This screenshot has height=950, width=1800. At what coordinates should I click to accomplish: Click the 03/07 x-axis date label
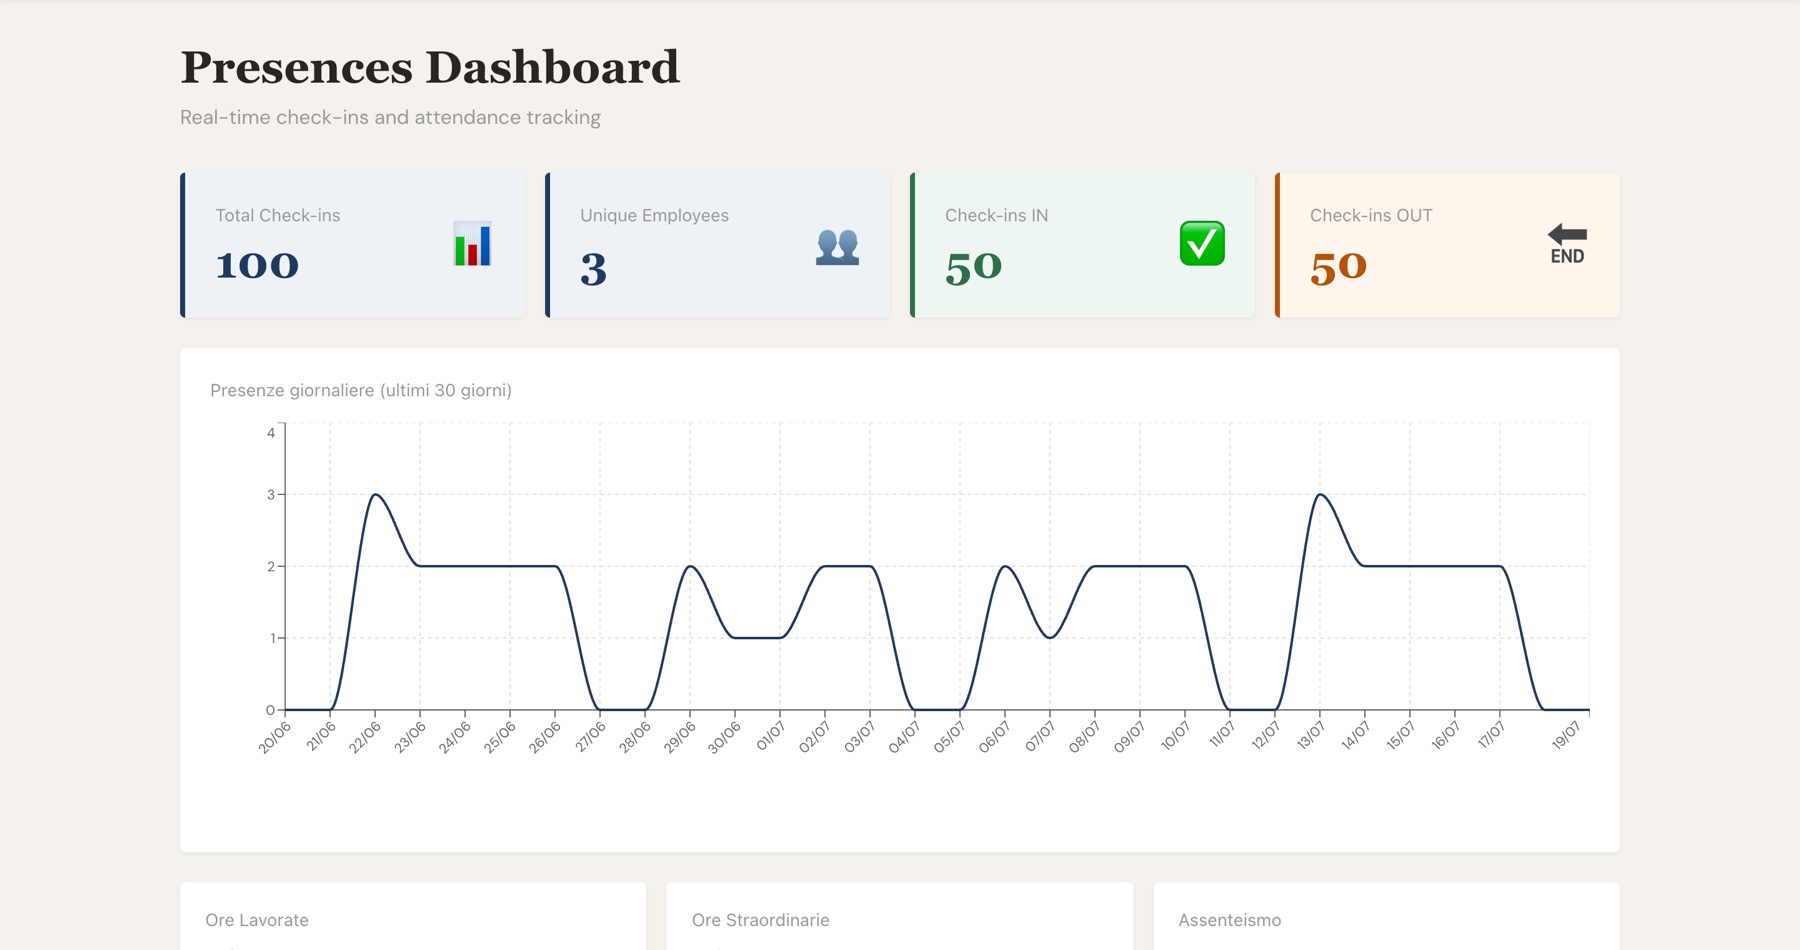click(x=860, y=737)
